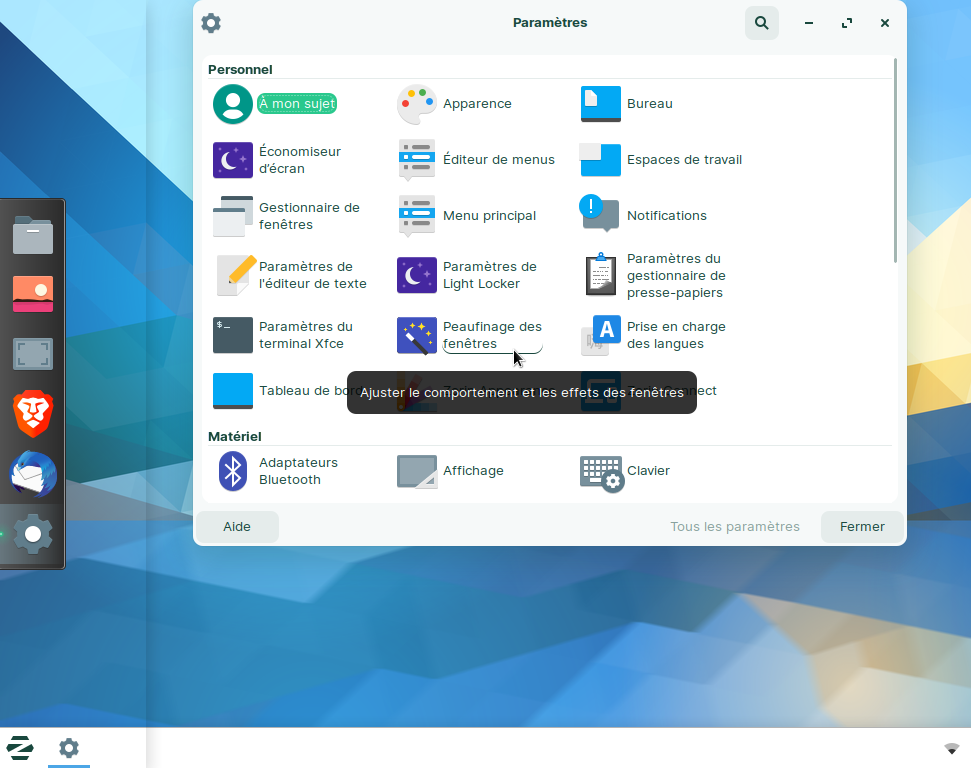Click the settings panel vertical scrollbar
Screen dimensions: 971x768
tap(895, 160)
